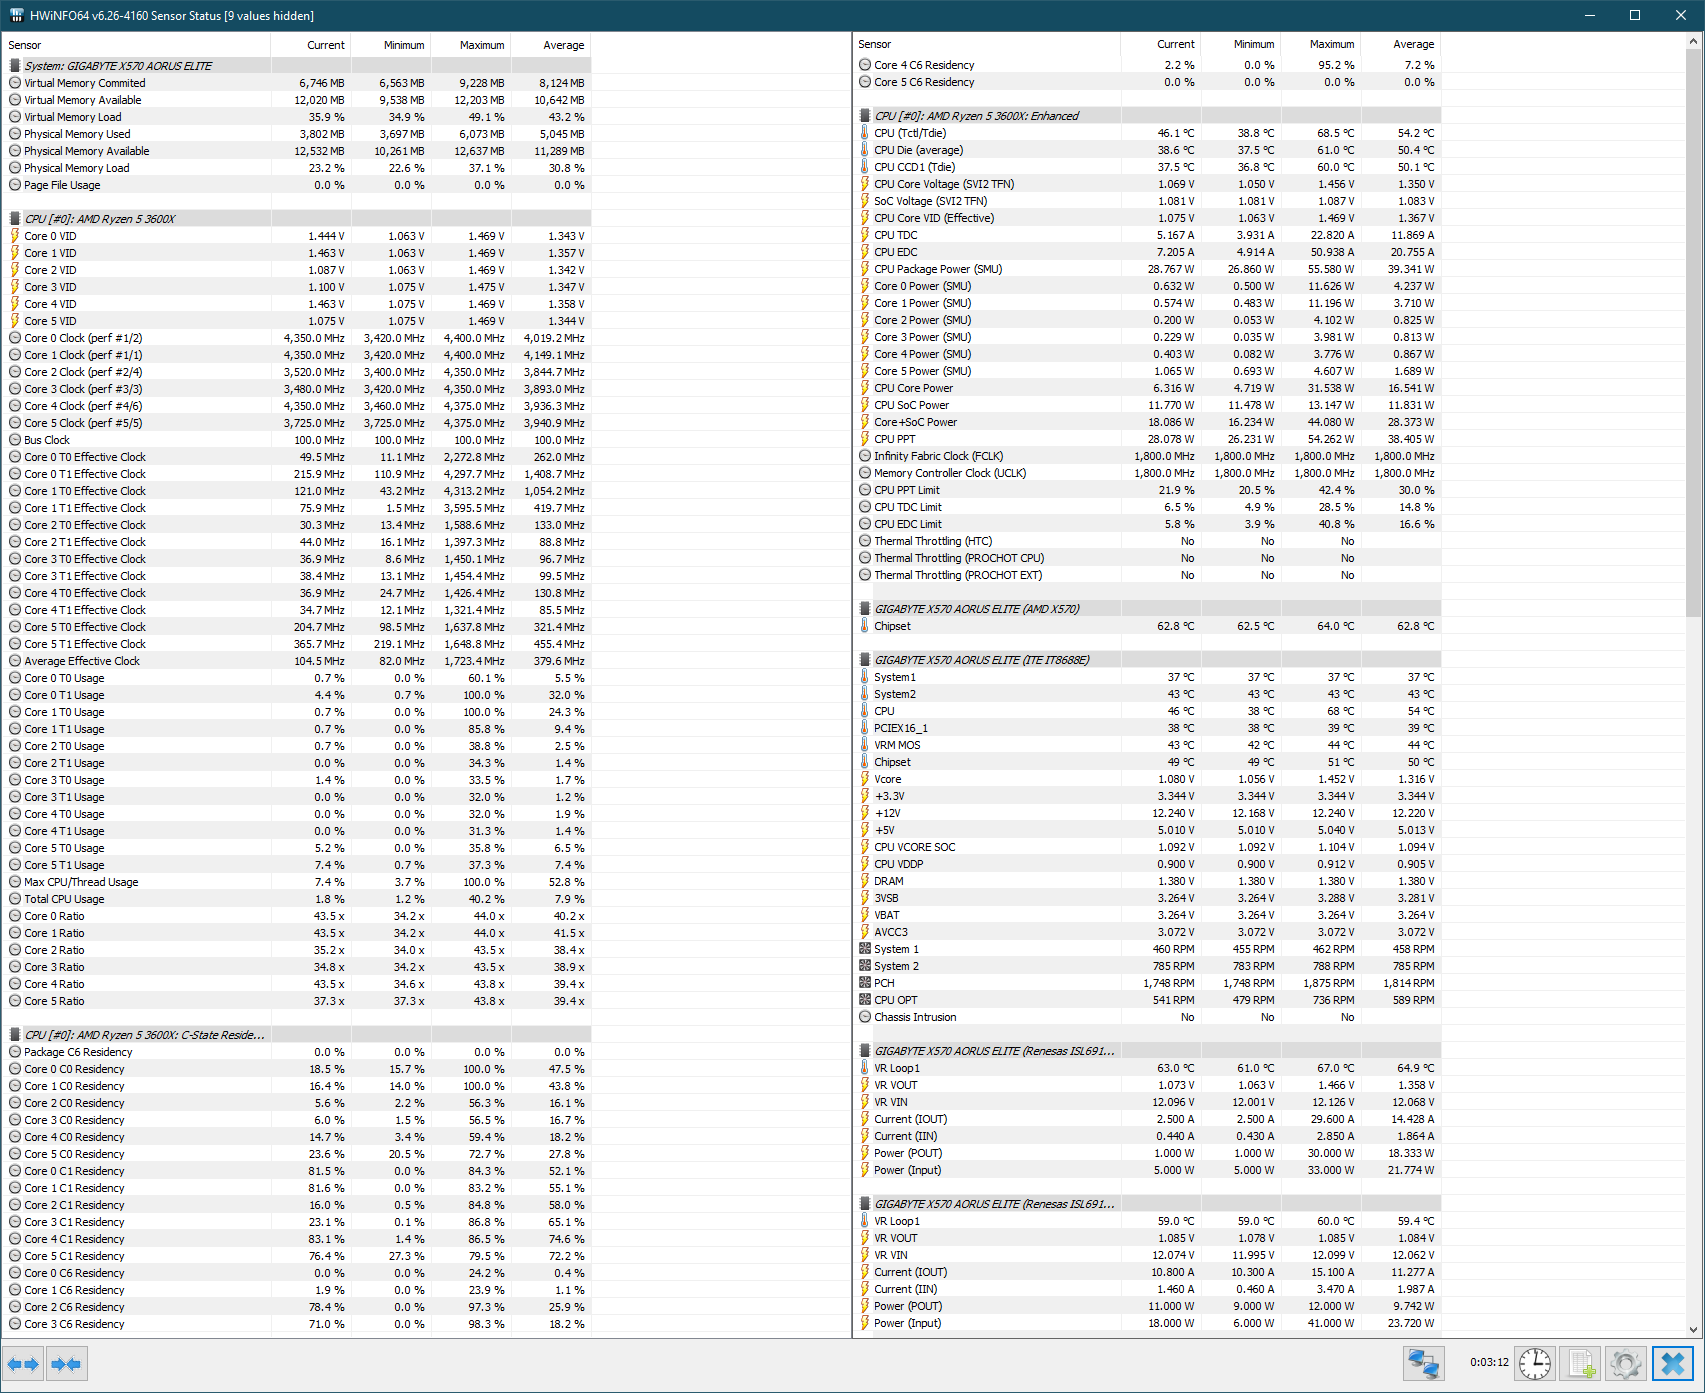
Task: Collapse the GIGABYTE X570 AORUS ELITE (AMD X570) group
Action: click(1149, 609)
